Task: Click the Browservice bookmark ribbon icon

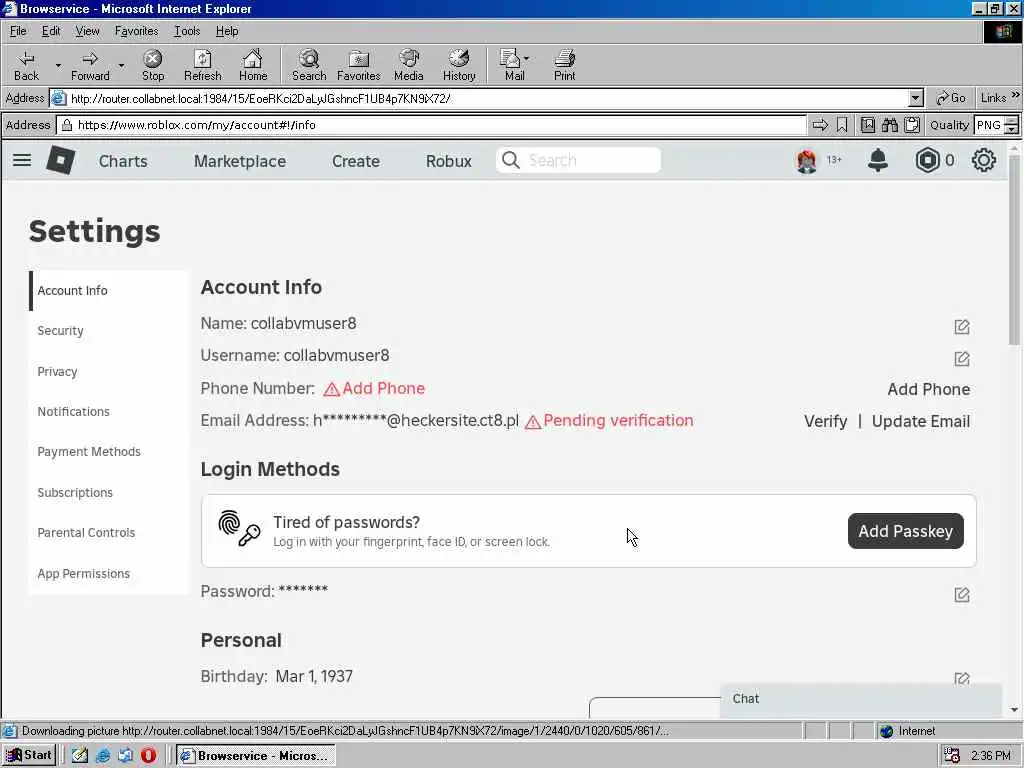Action: [x=842, y=125]
